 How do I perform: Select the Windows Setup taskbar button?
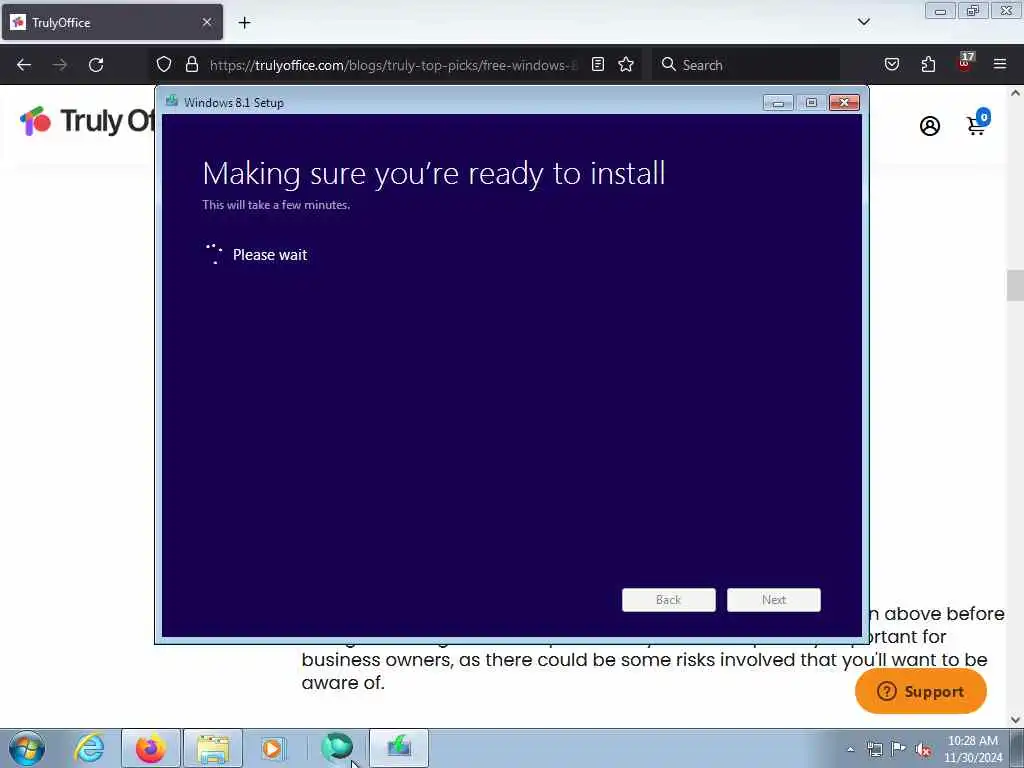coord(399,748)
